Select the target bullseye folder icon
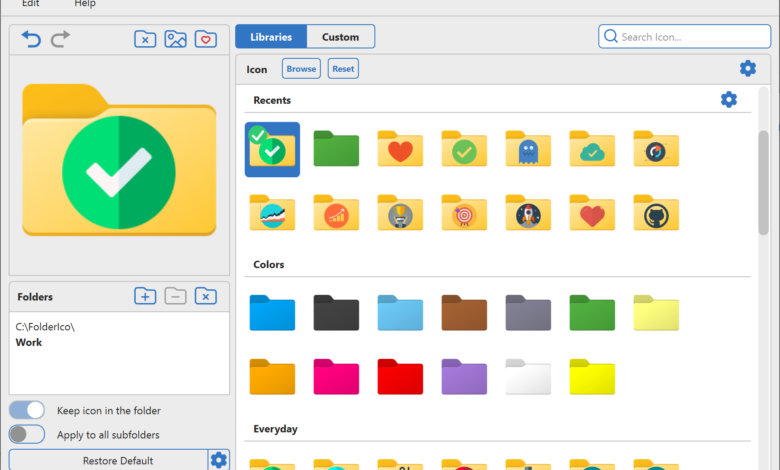Screen dimensions: 780x470 point(464,212)
